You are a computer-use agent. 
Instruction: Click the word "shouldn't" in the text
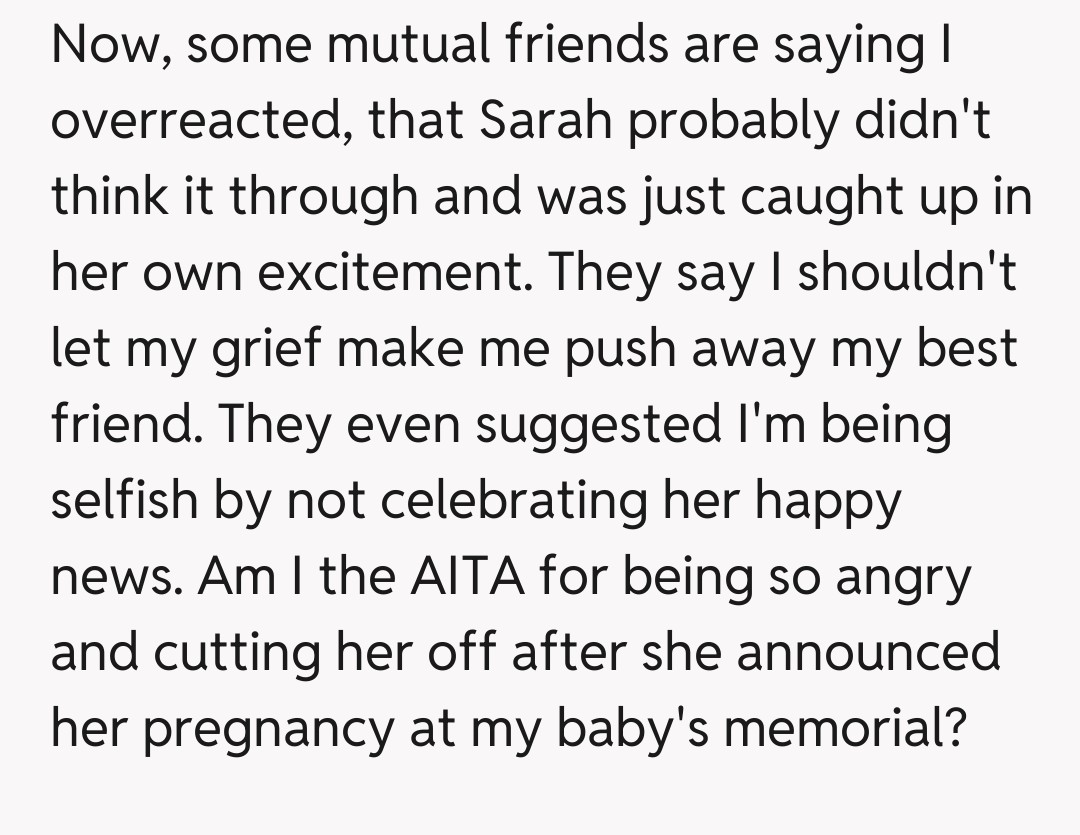906,273
